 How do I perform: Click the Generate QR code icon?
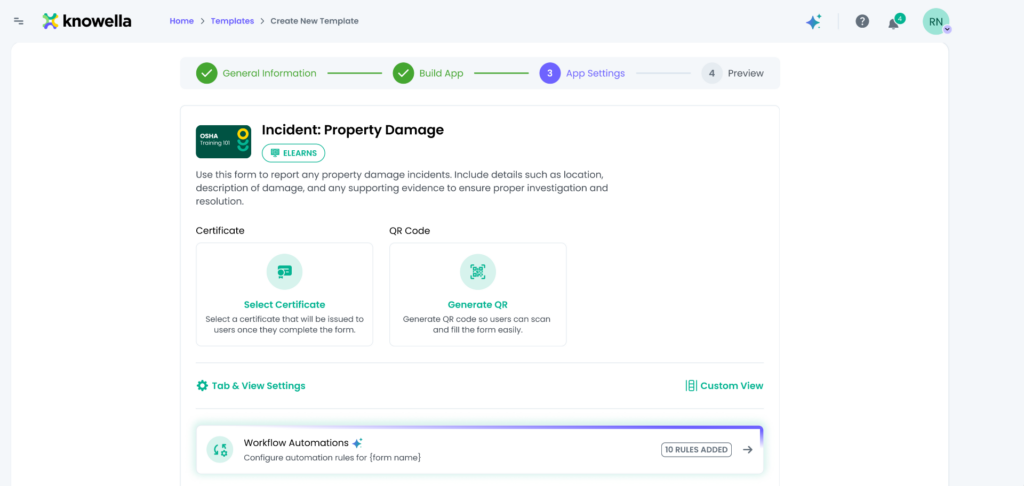coord(477,271)
